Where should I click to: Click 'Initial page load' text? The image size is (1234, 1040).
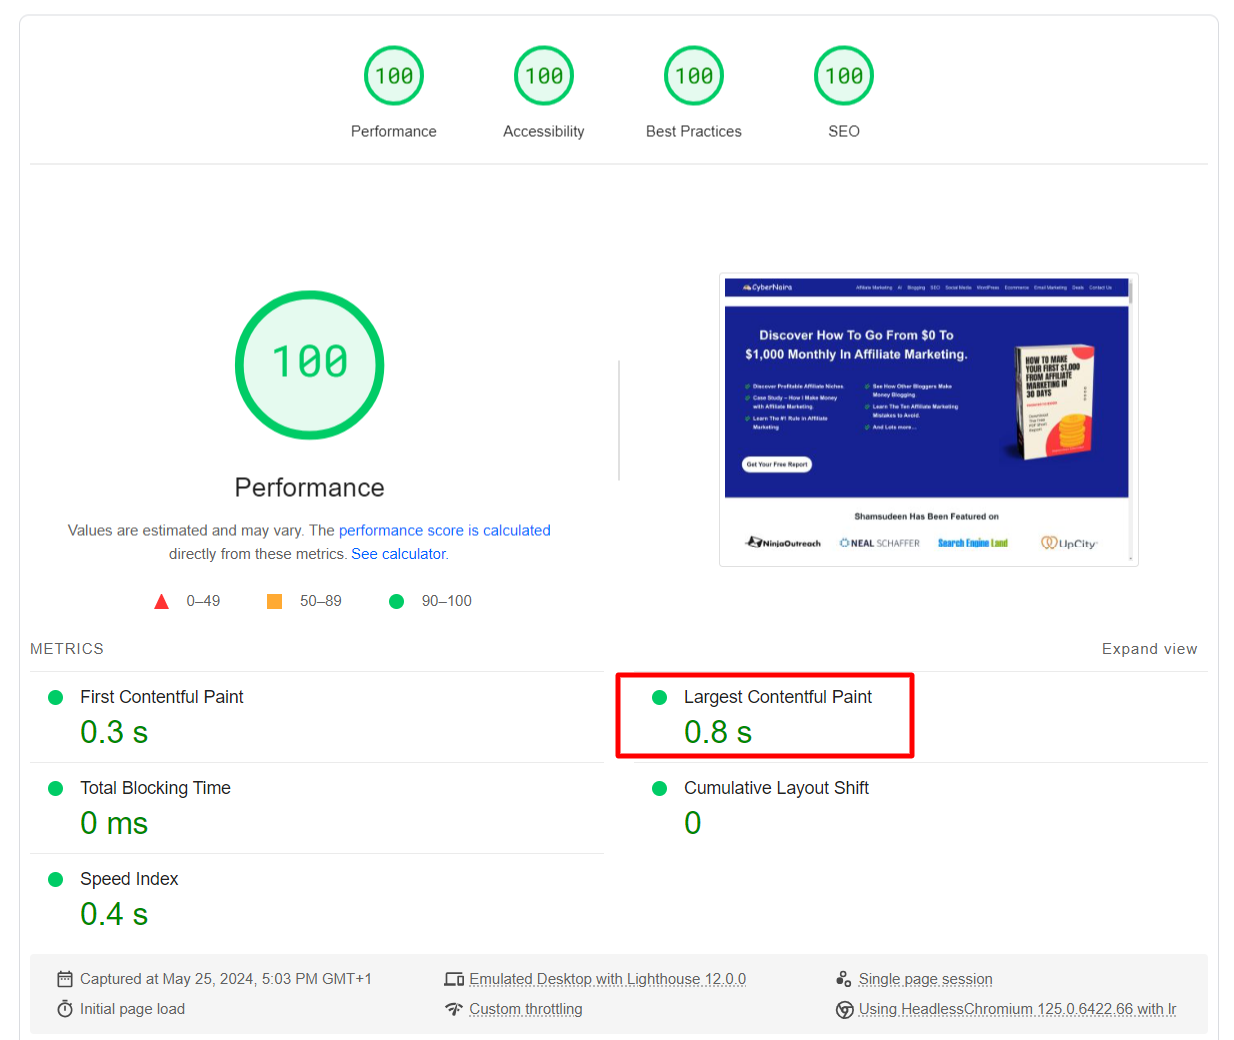click(x=132, y=1009)
